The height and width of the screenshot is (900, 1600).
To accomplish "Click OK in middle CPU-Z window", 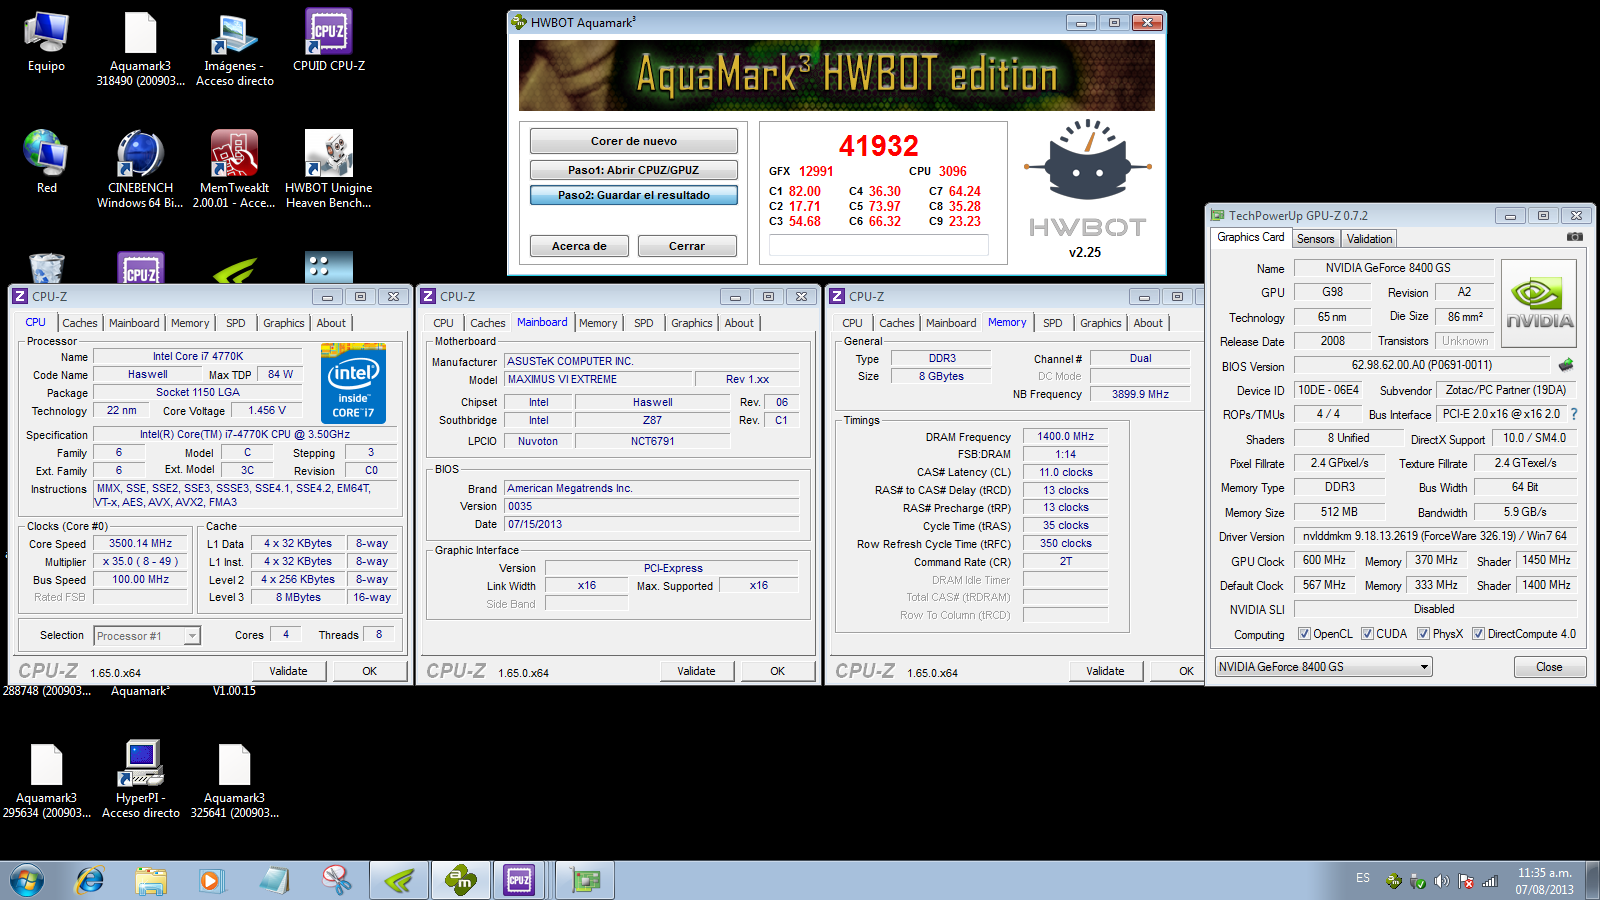I will [777, 671].
